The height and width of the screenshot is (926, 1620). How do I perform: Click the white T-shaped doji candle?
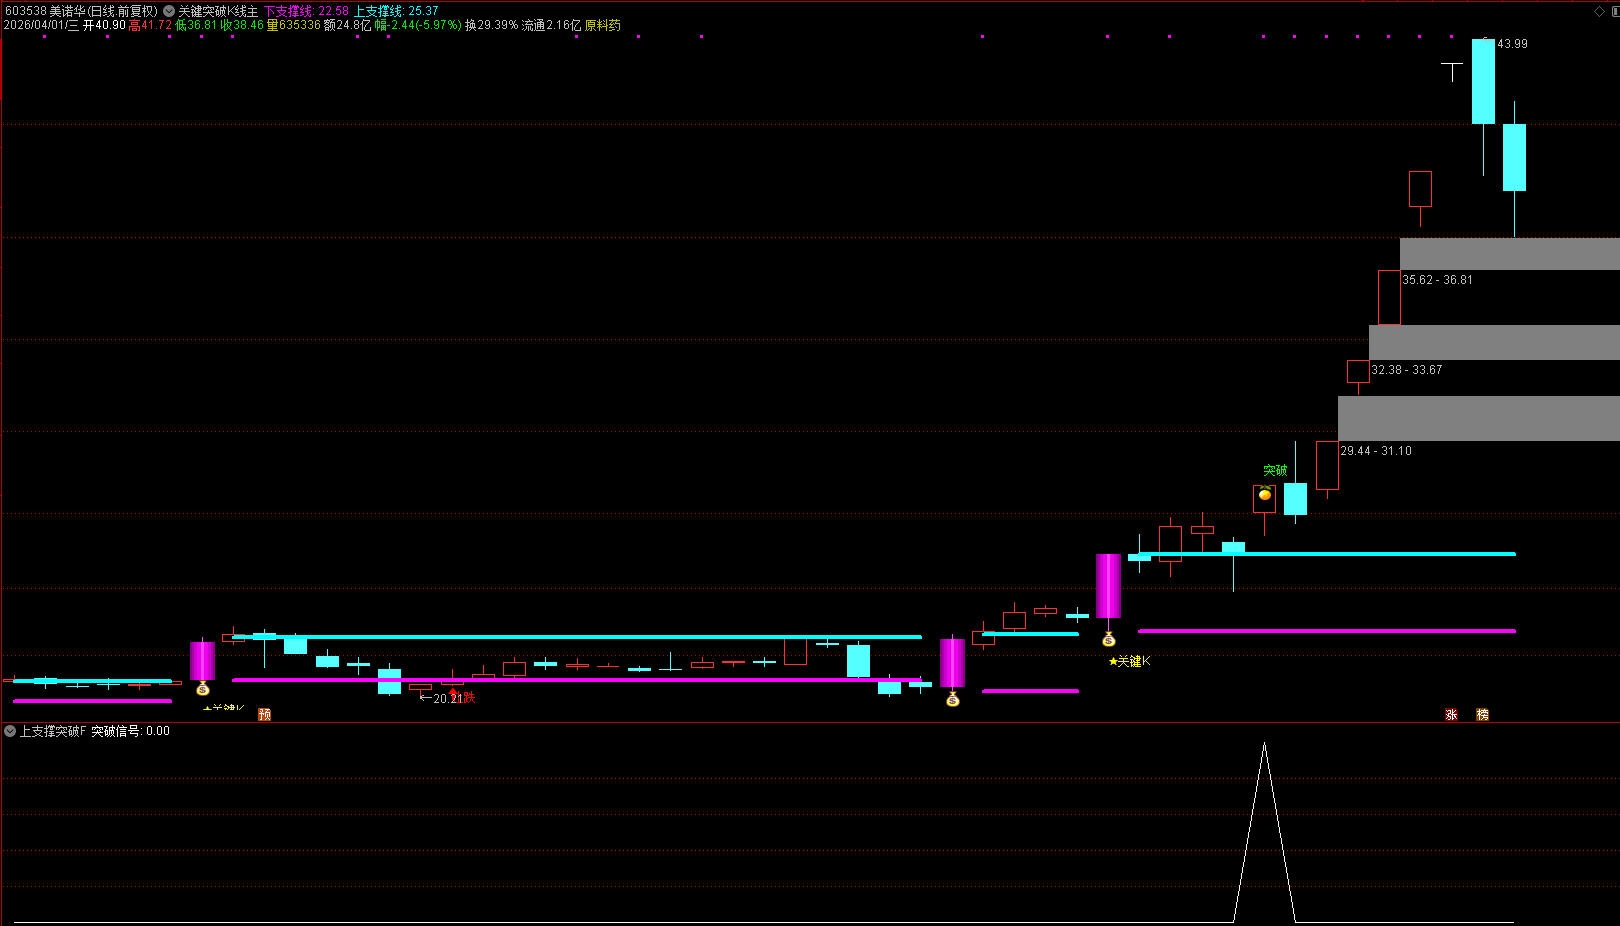click(1452, 71)
